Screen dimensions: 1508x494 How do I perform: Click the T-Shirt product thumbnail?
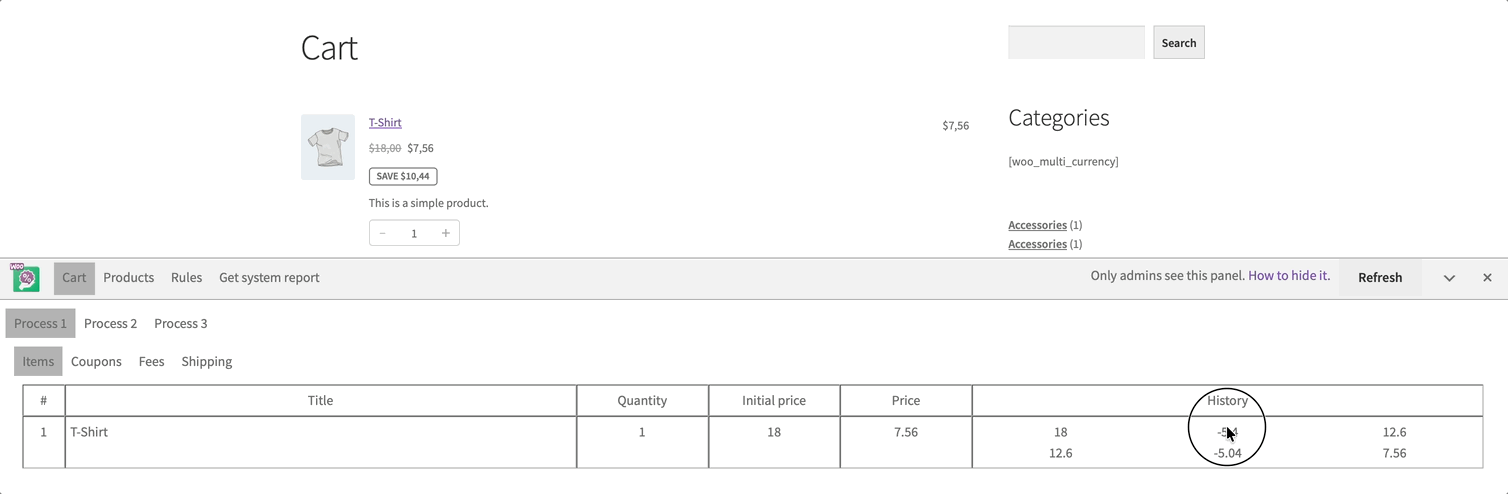[x=328, y=147]
